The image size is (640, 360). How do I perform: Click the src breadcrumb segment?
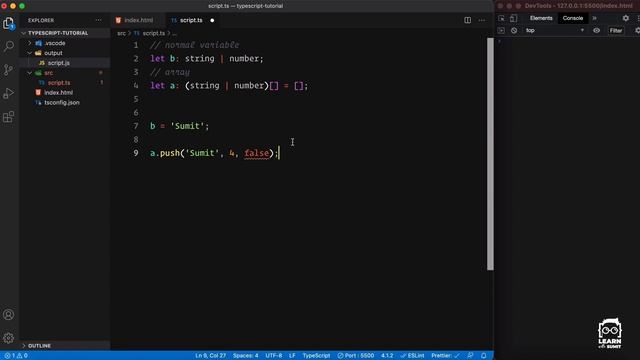click(x=121, y=33)
